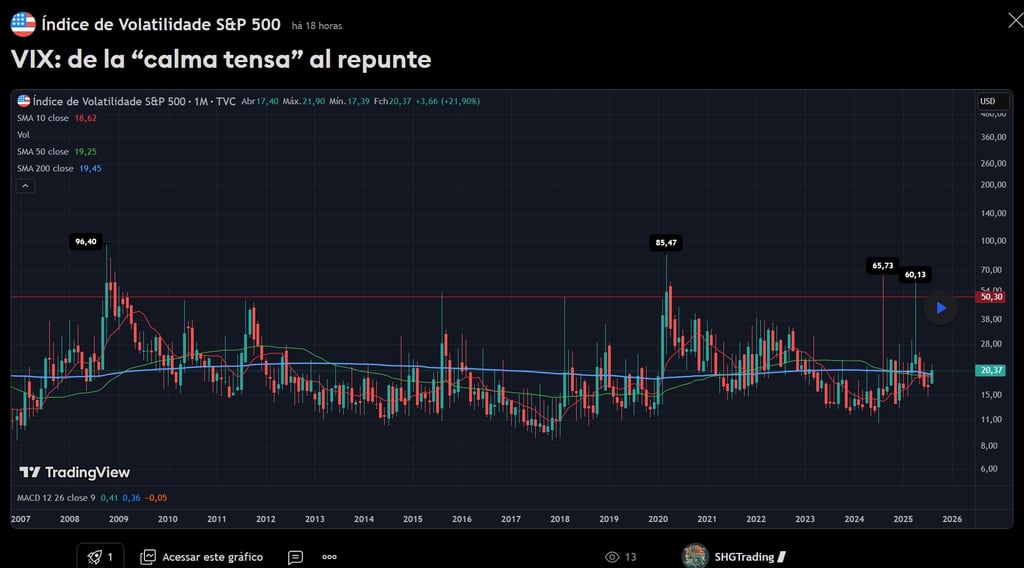Open the more options ellipsis menu

click(x=329, y=557)
